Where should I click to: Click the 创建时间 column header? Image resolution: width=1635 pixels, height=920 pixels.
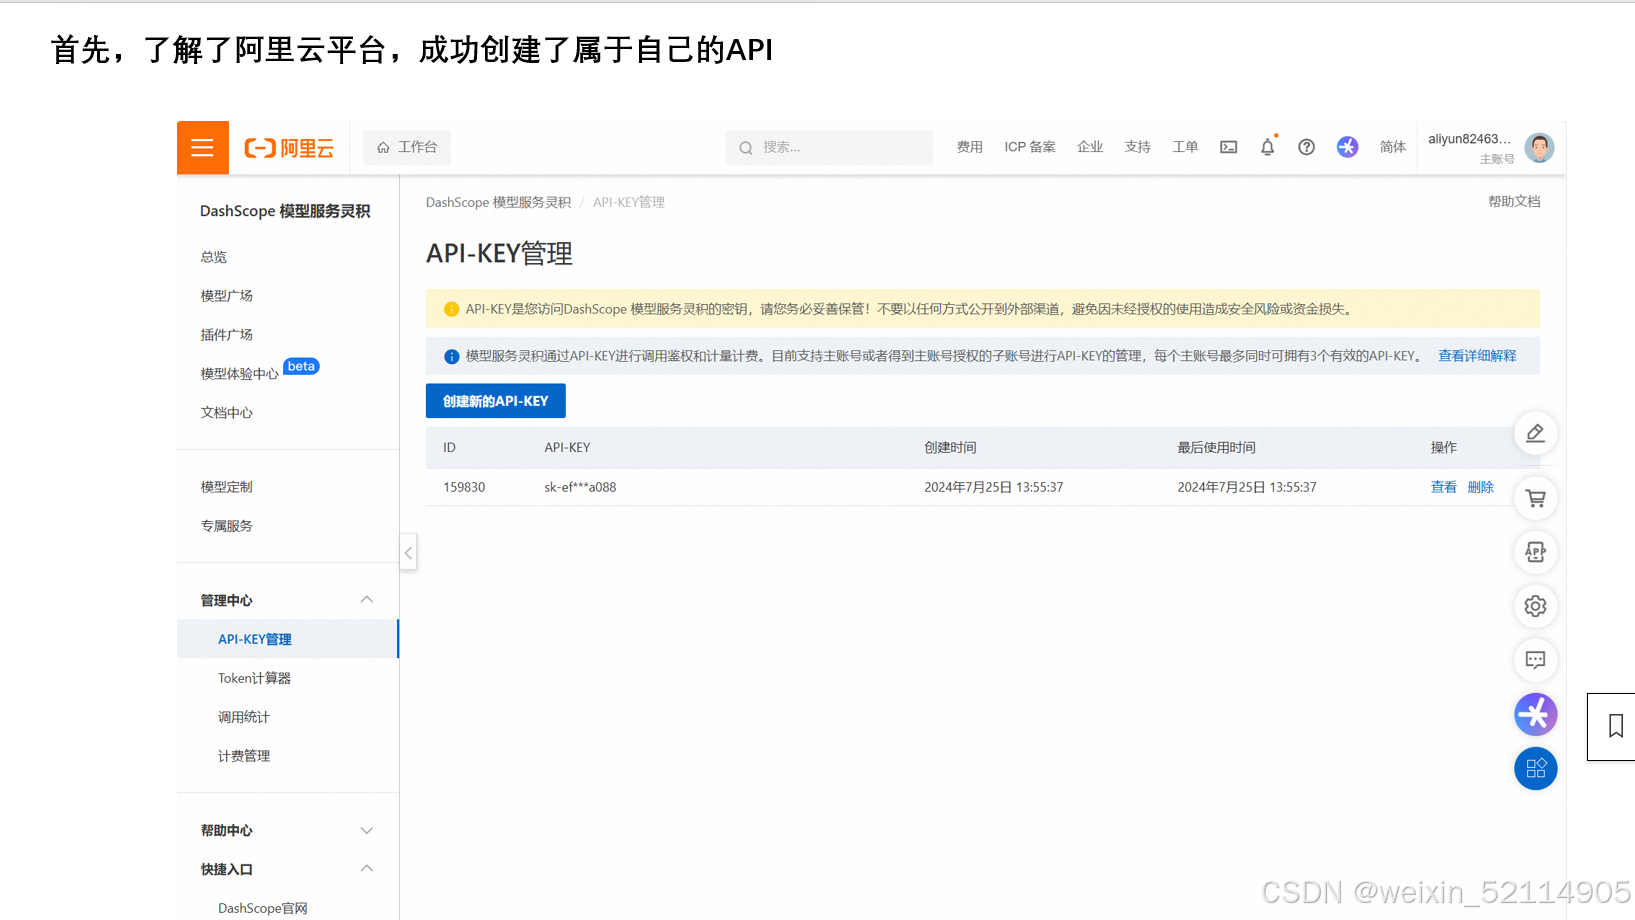tap(950, 448)
